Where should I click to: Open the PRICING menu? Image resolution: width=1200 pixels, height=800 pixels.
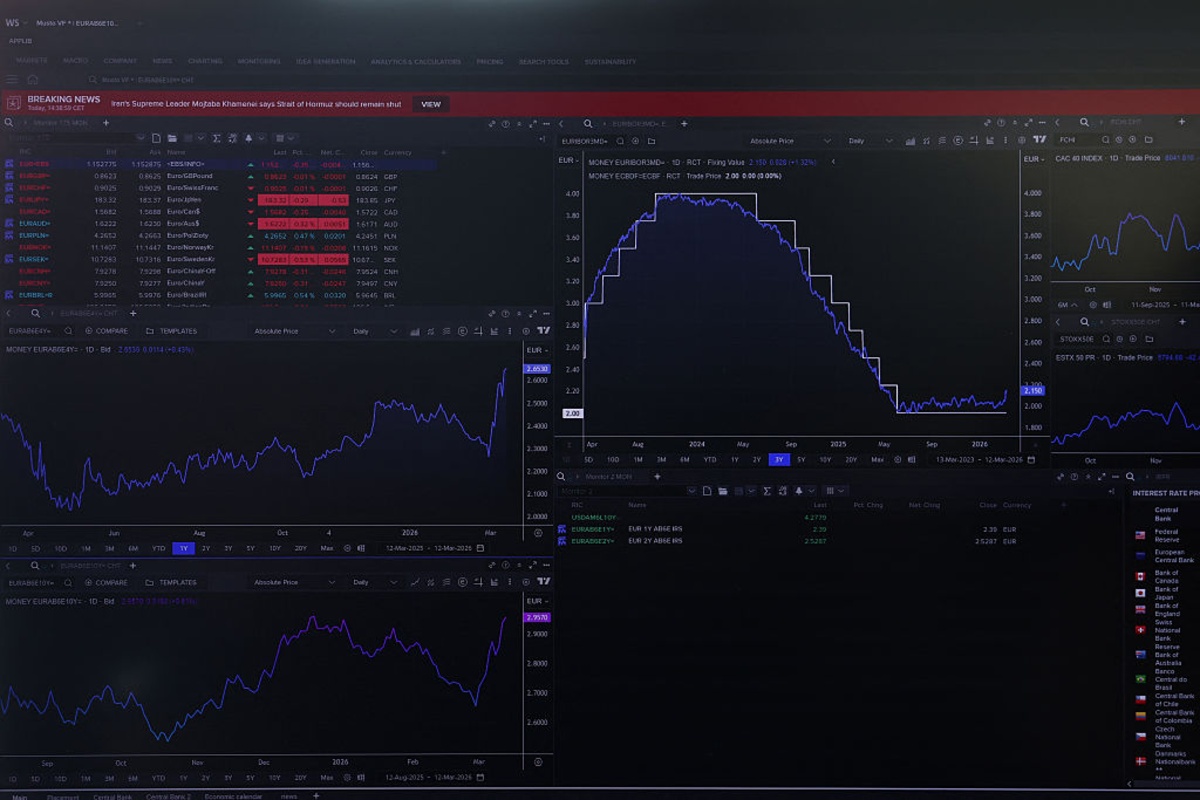[490, 61]
